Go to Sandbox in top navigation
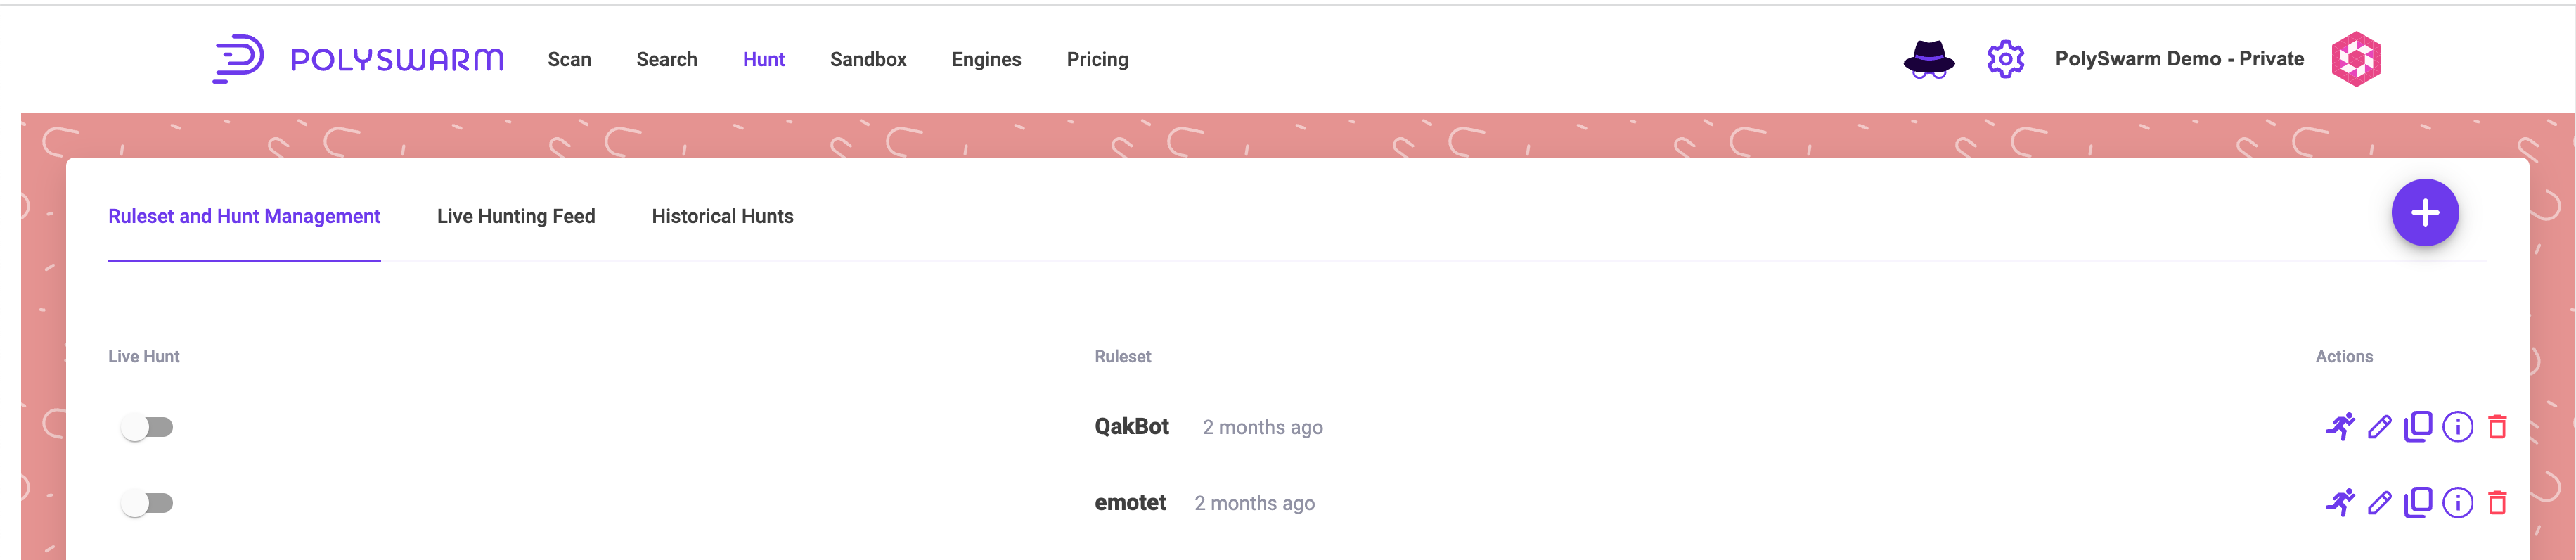2576x560 pixels. click(867, 60)
